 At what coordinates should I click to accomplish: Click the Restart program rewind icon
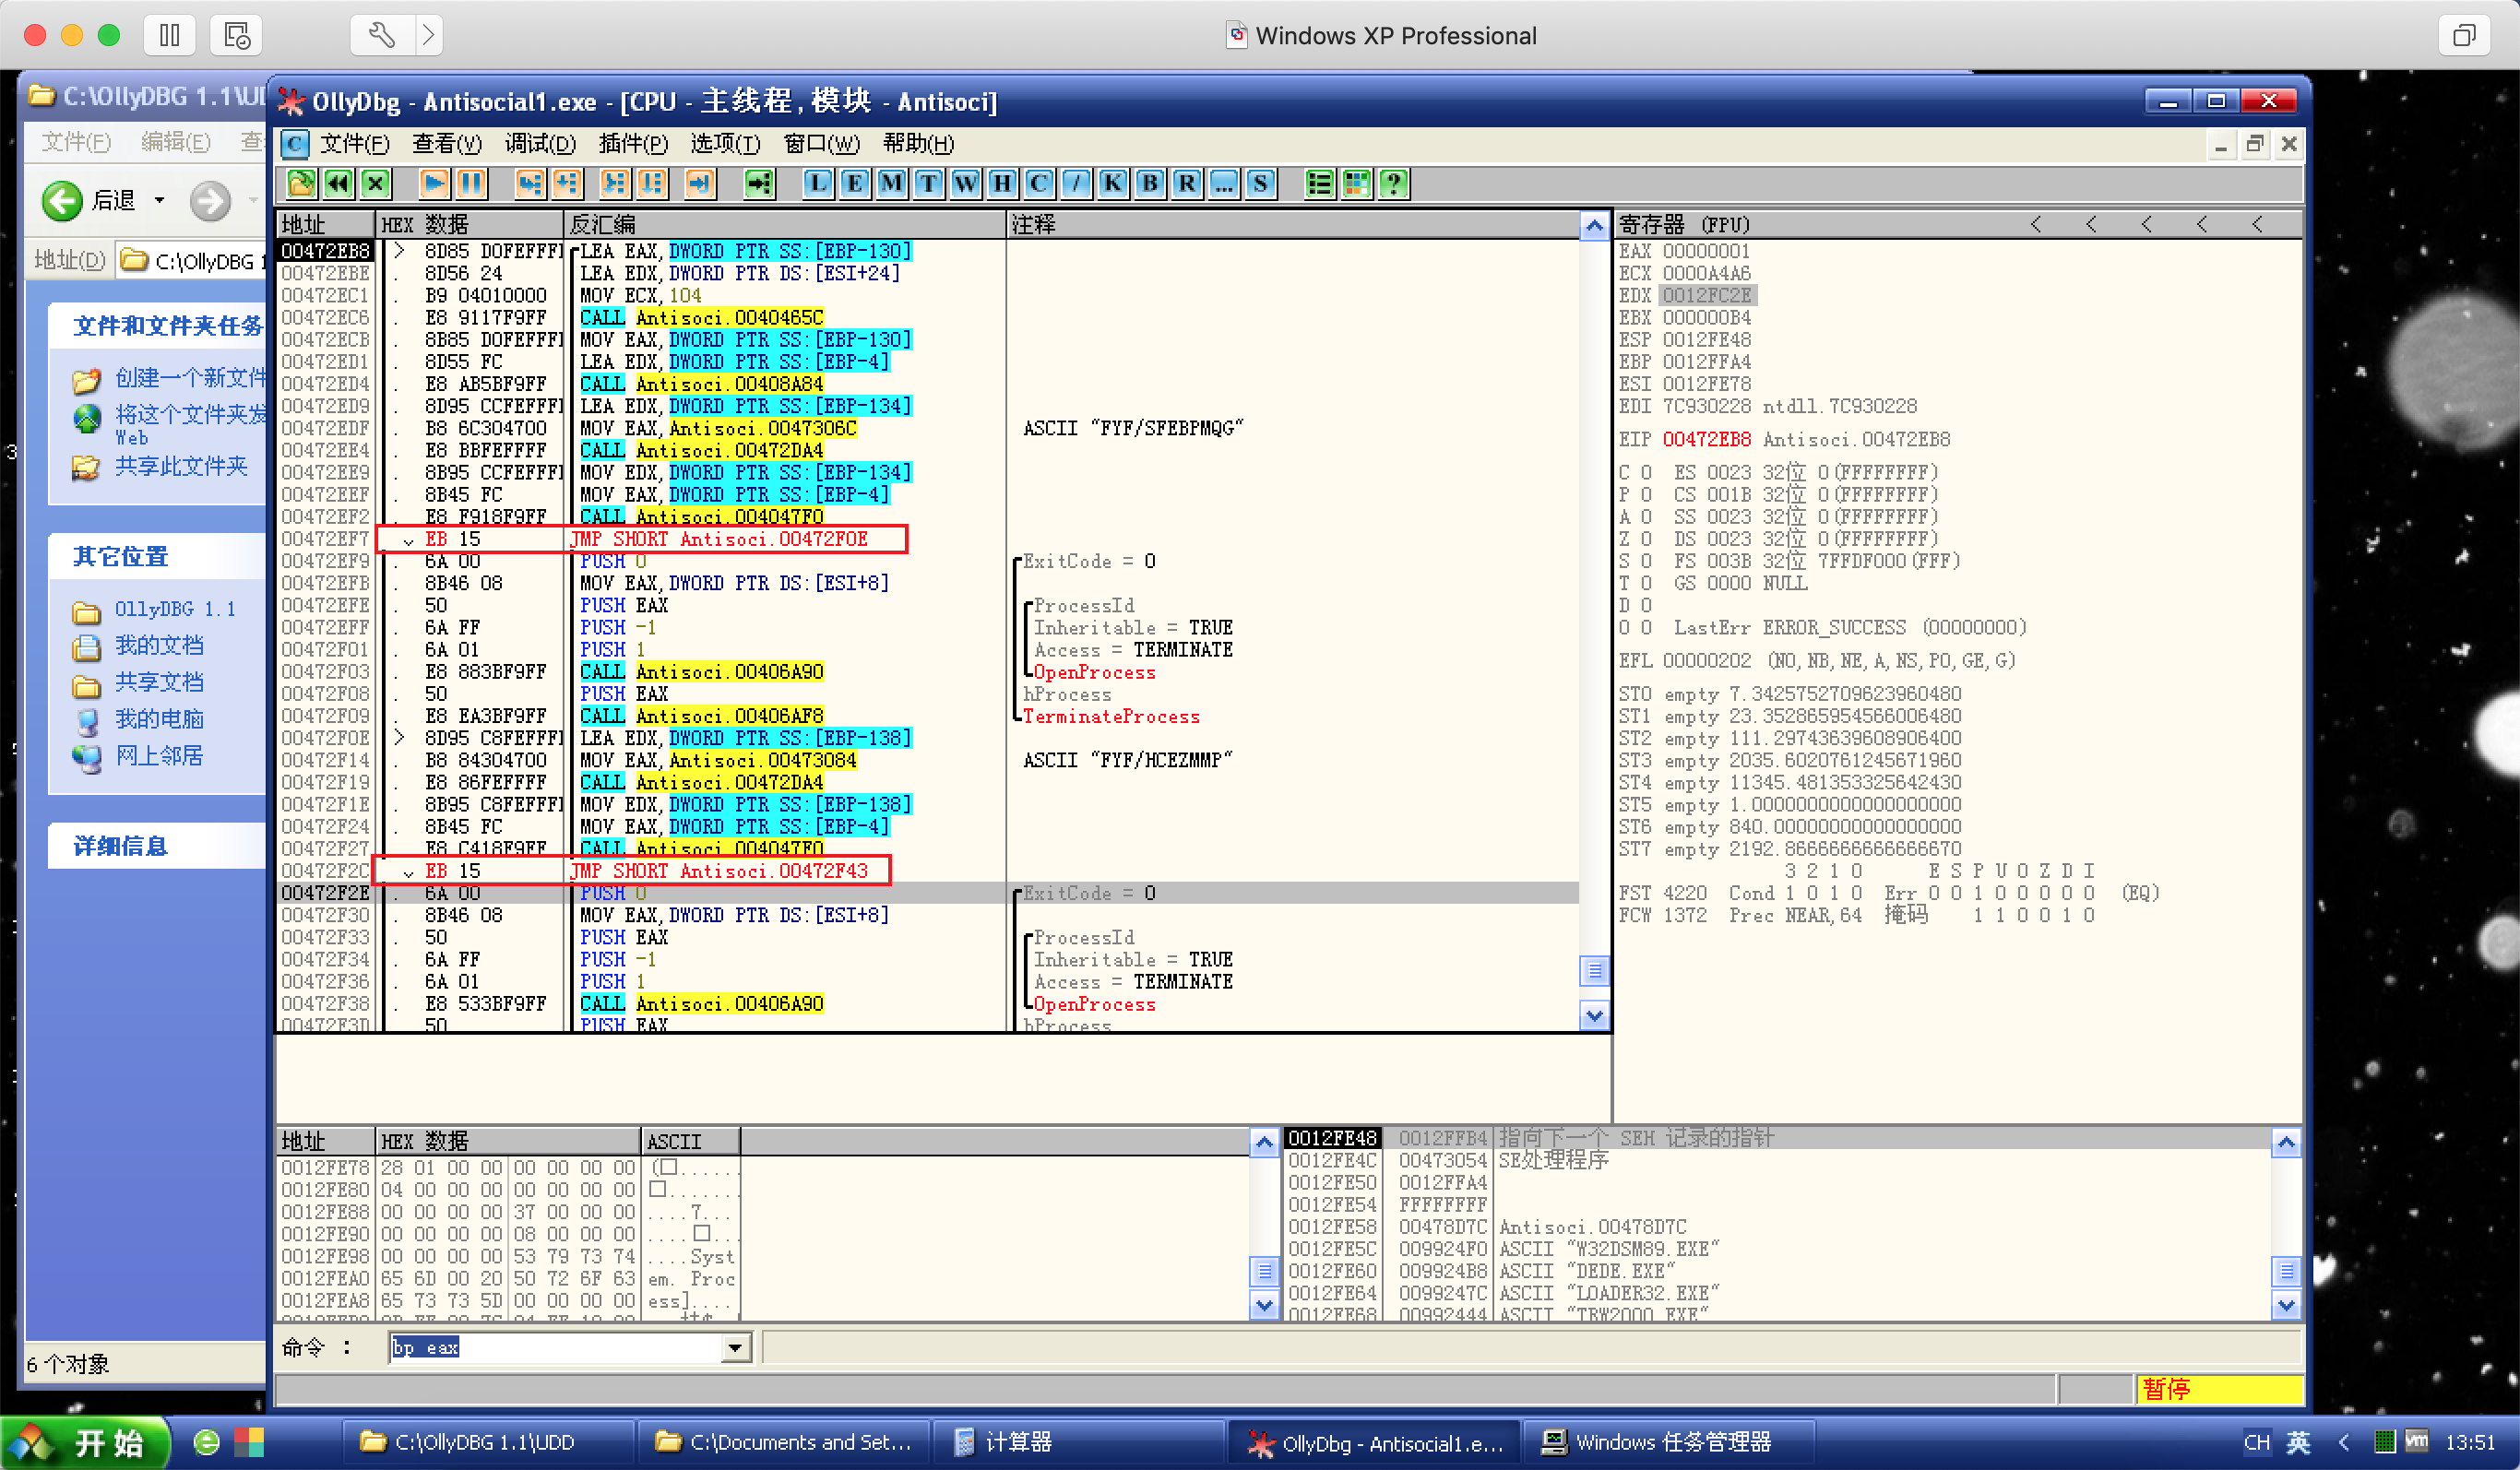pos(338,183)
